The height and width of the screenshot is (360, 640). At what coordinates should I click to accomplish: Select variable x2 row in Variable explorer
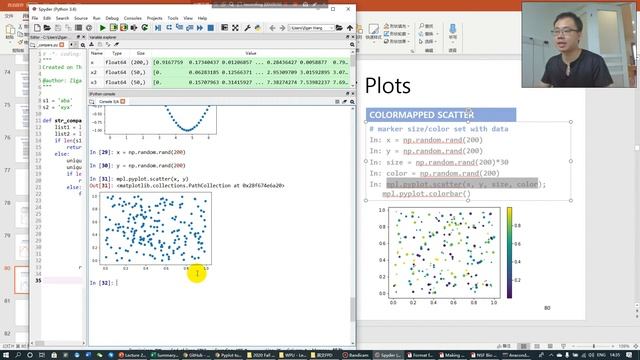pyautogui.click(x=219, y=72)
